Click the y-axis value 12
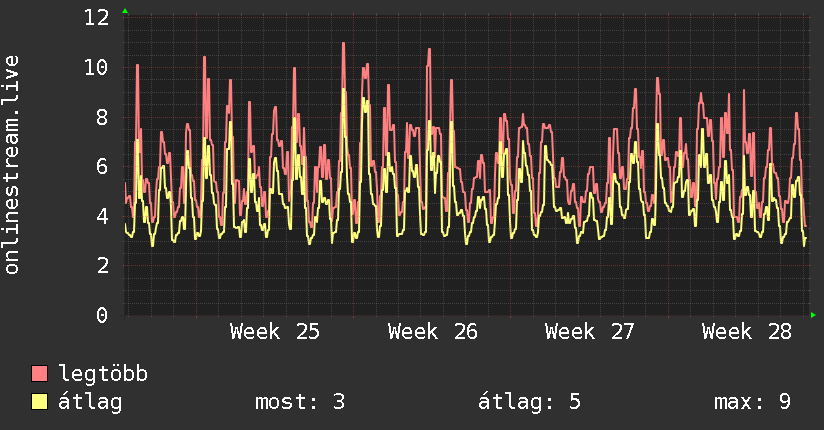 click(96, 18)
